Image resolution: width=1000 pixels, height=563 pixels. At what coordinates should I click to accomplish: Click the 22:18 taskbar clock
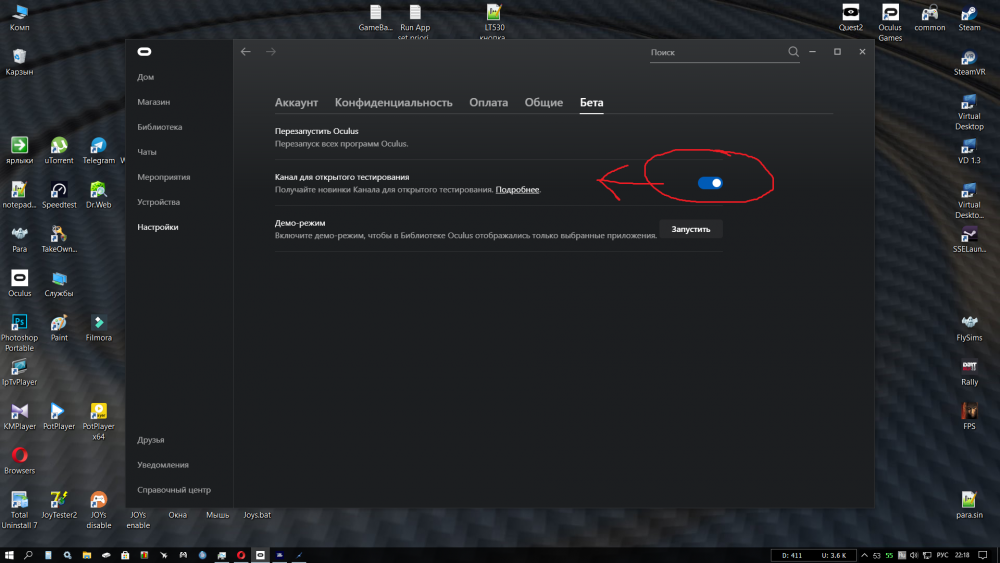click(962, 555)
